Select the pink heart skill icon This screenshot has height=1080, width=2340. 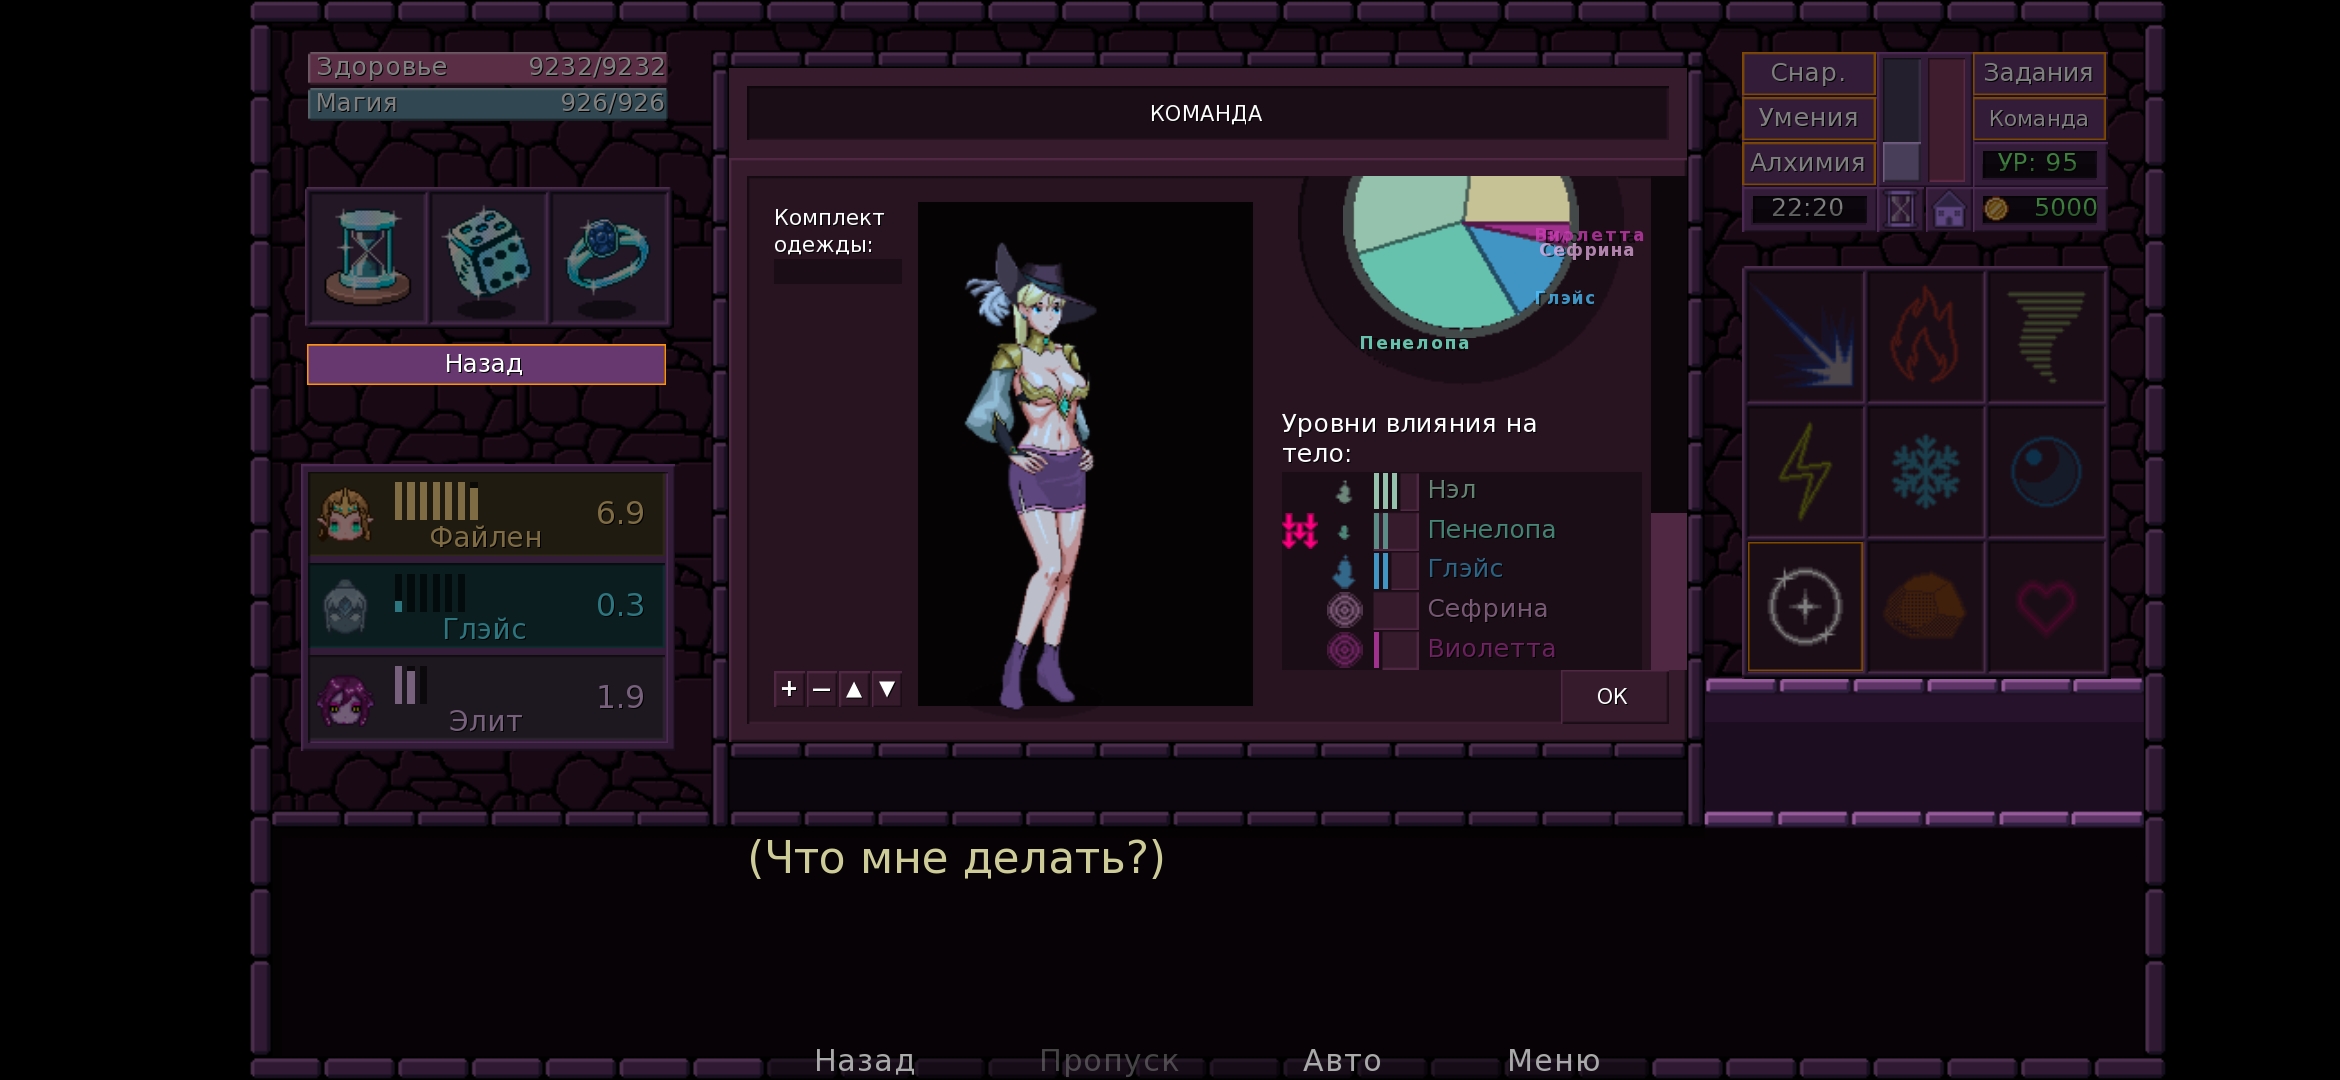(x=2045, y=606)
